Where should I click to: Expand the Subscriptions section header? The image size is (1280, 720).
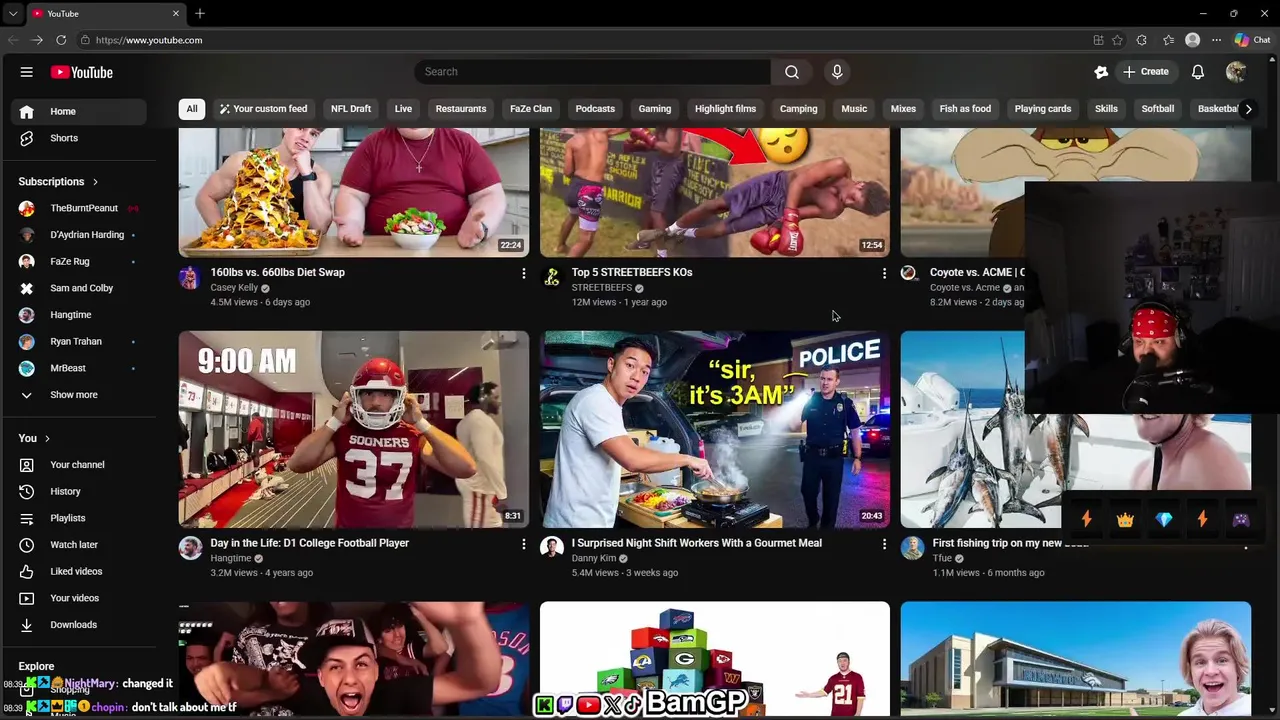click(58, 181)
